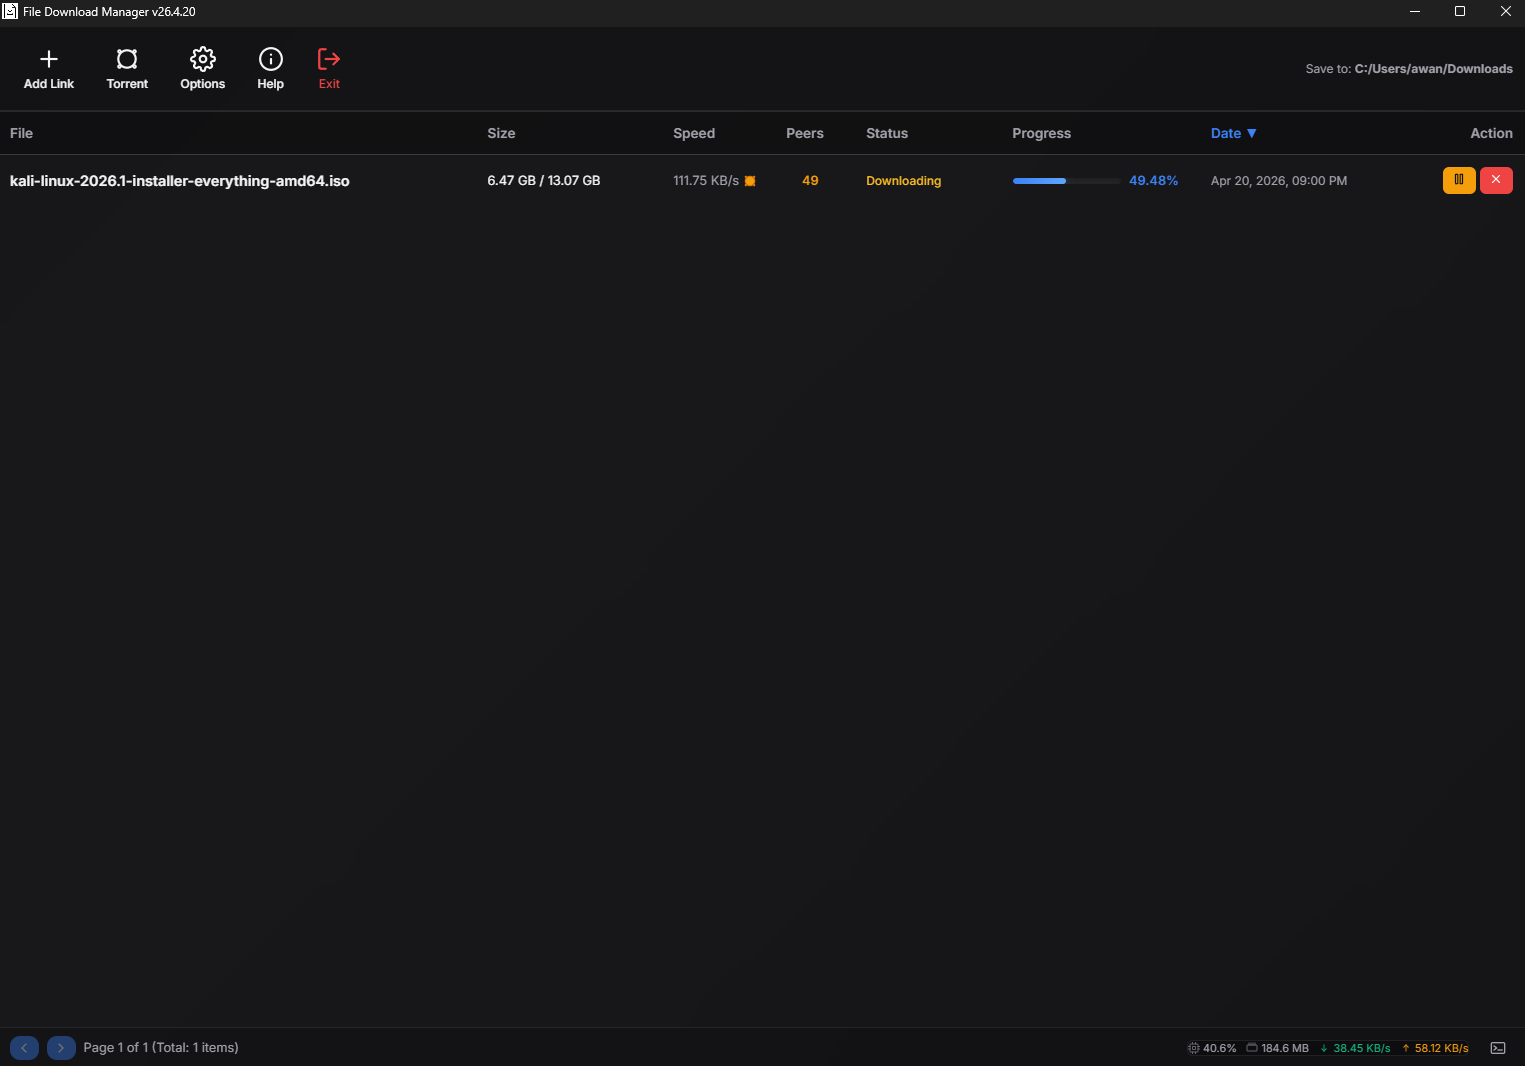Click the Add Link plus icon
Image resolution: width=1525 pixels, height=1066 pixels.
(48, 60)
